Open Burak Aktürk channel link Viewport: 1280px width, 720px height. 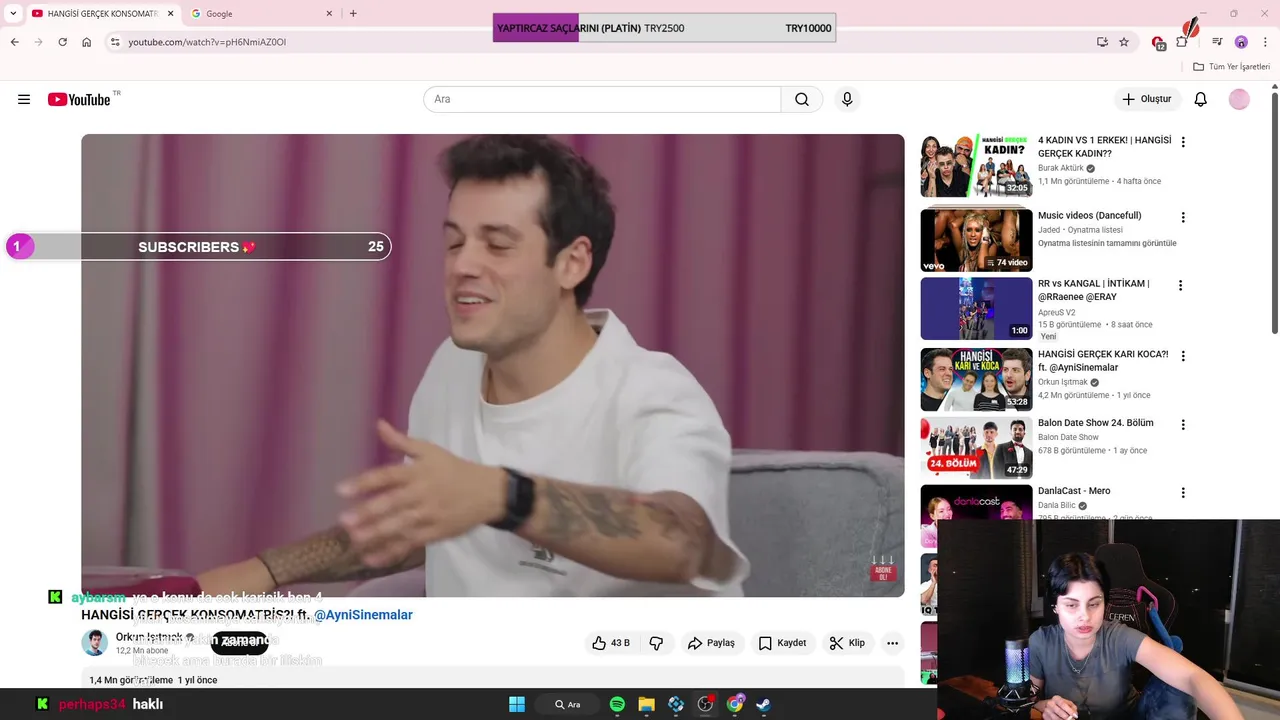point(1060,168)
